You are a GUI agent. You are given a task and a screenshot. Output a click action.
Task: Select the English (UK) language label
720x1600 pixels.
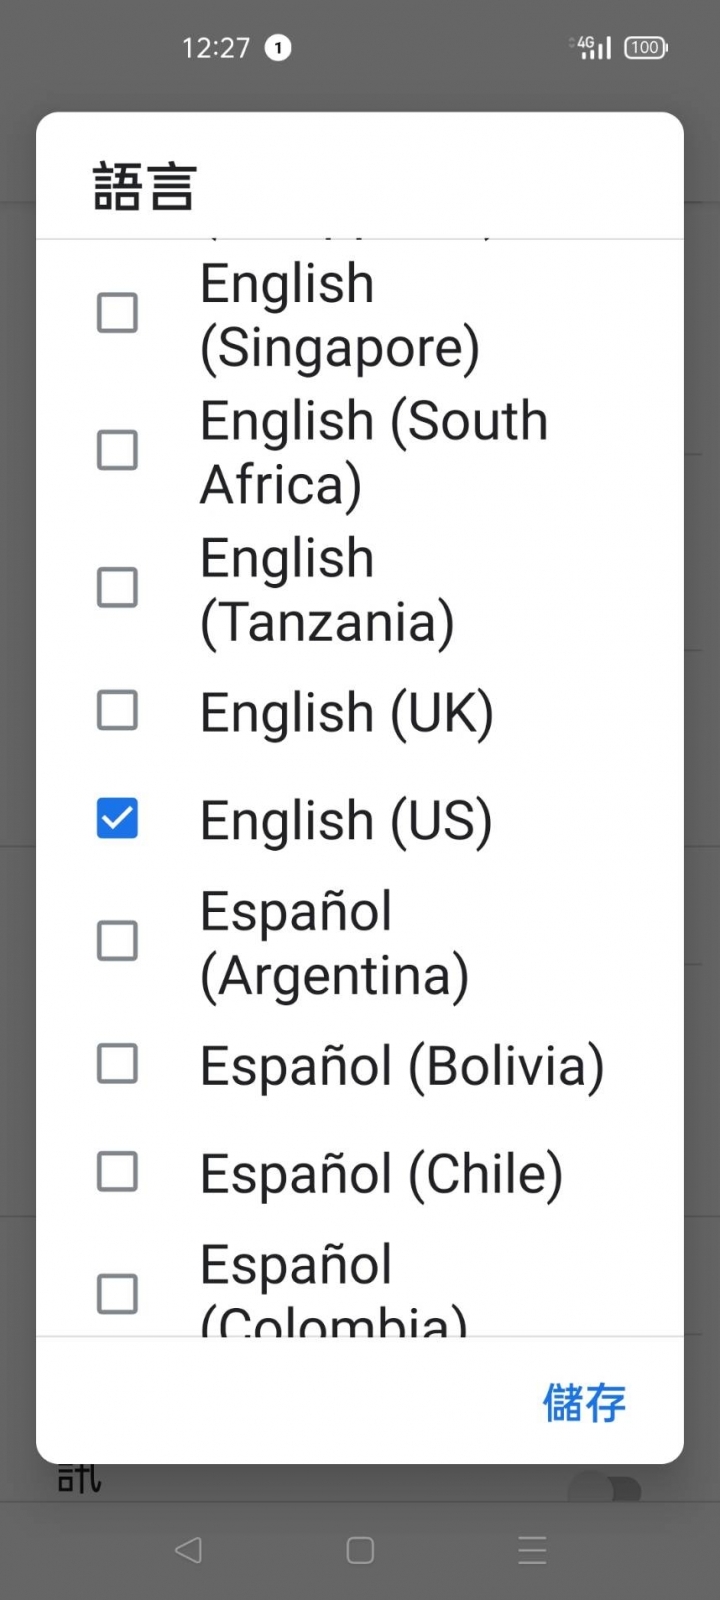[347, 713]
